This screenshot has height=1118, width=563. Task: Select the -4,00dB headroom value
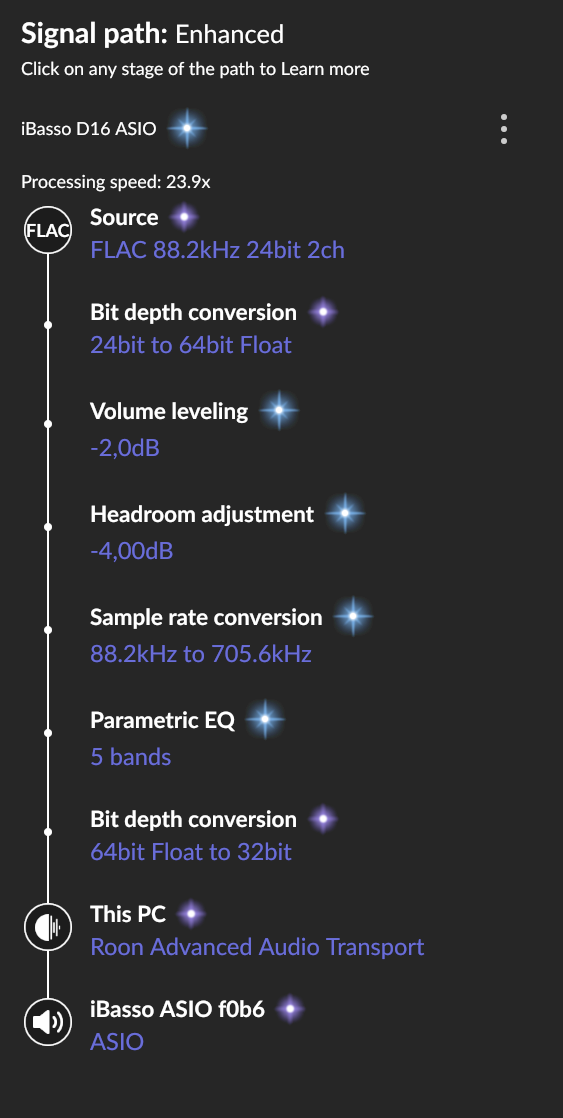tap(131, 551)
